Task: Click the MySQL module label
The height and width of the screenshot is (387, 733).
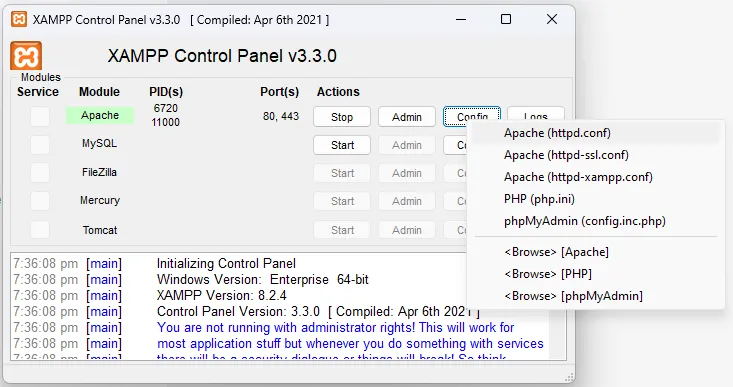Action: click(100, 143)
